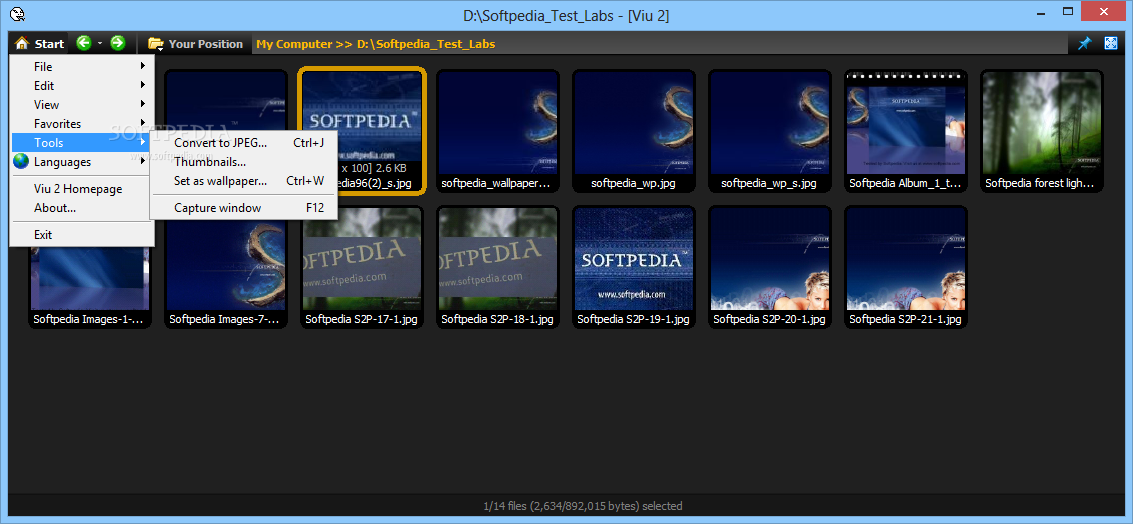
Task: Choose Convert to JPEG...
Action: click(x=244, y=142)
